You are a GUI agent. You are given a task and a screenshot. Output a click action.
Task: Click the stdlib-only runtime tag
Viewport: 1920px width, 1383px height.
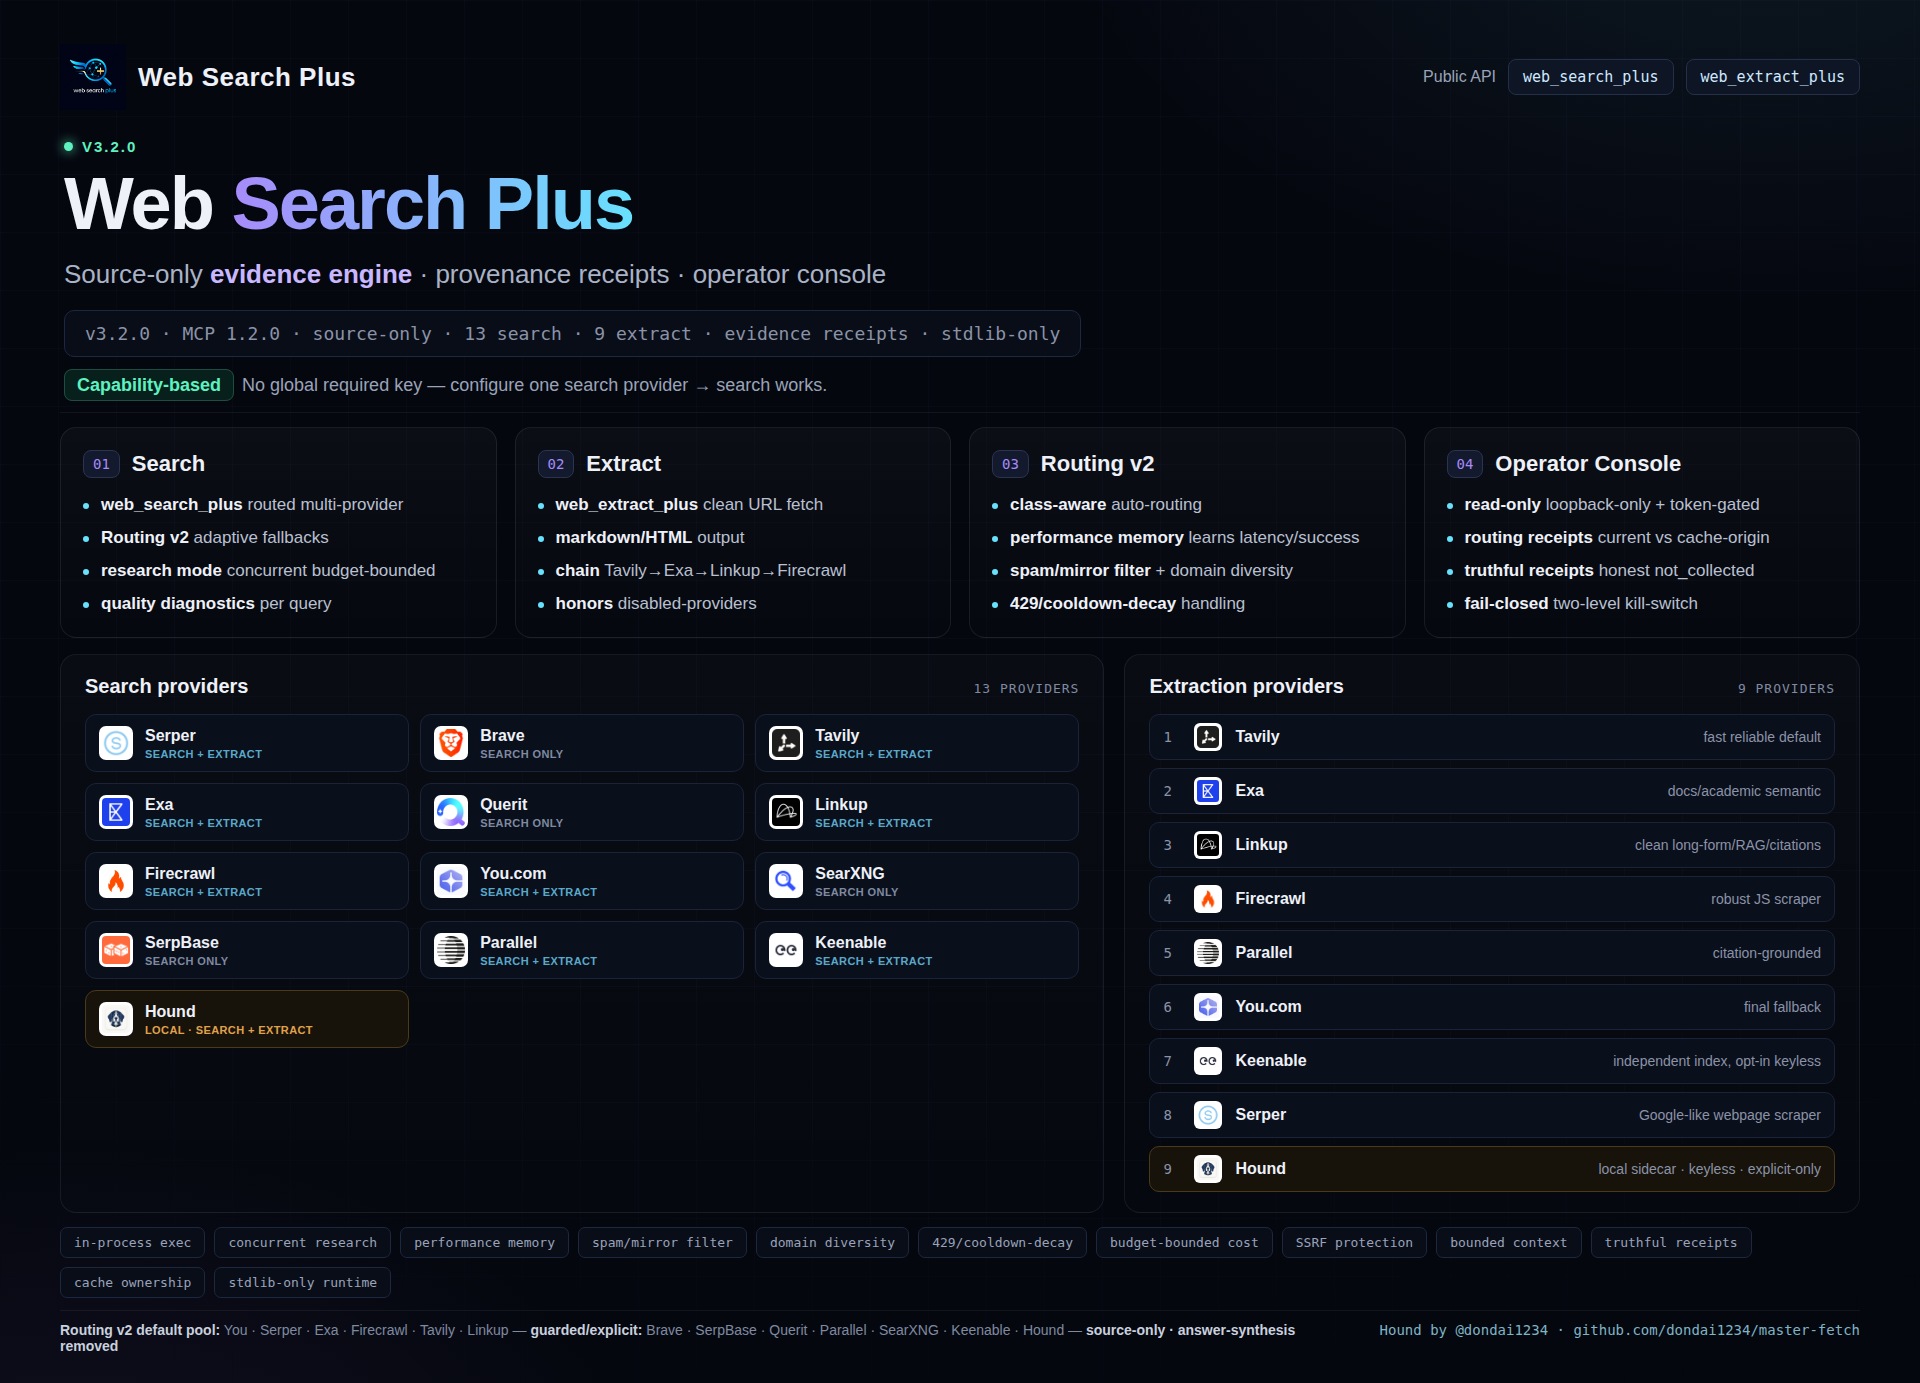[303, 1282]
